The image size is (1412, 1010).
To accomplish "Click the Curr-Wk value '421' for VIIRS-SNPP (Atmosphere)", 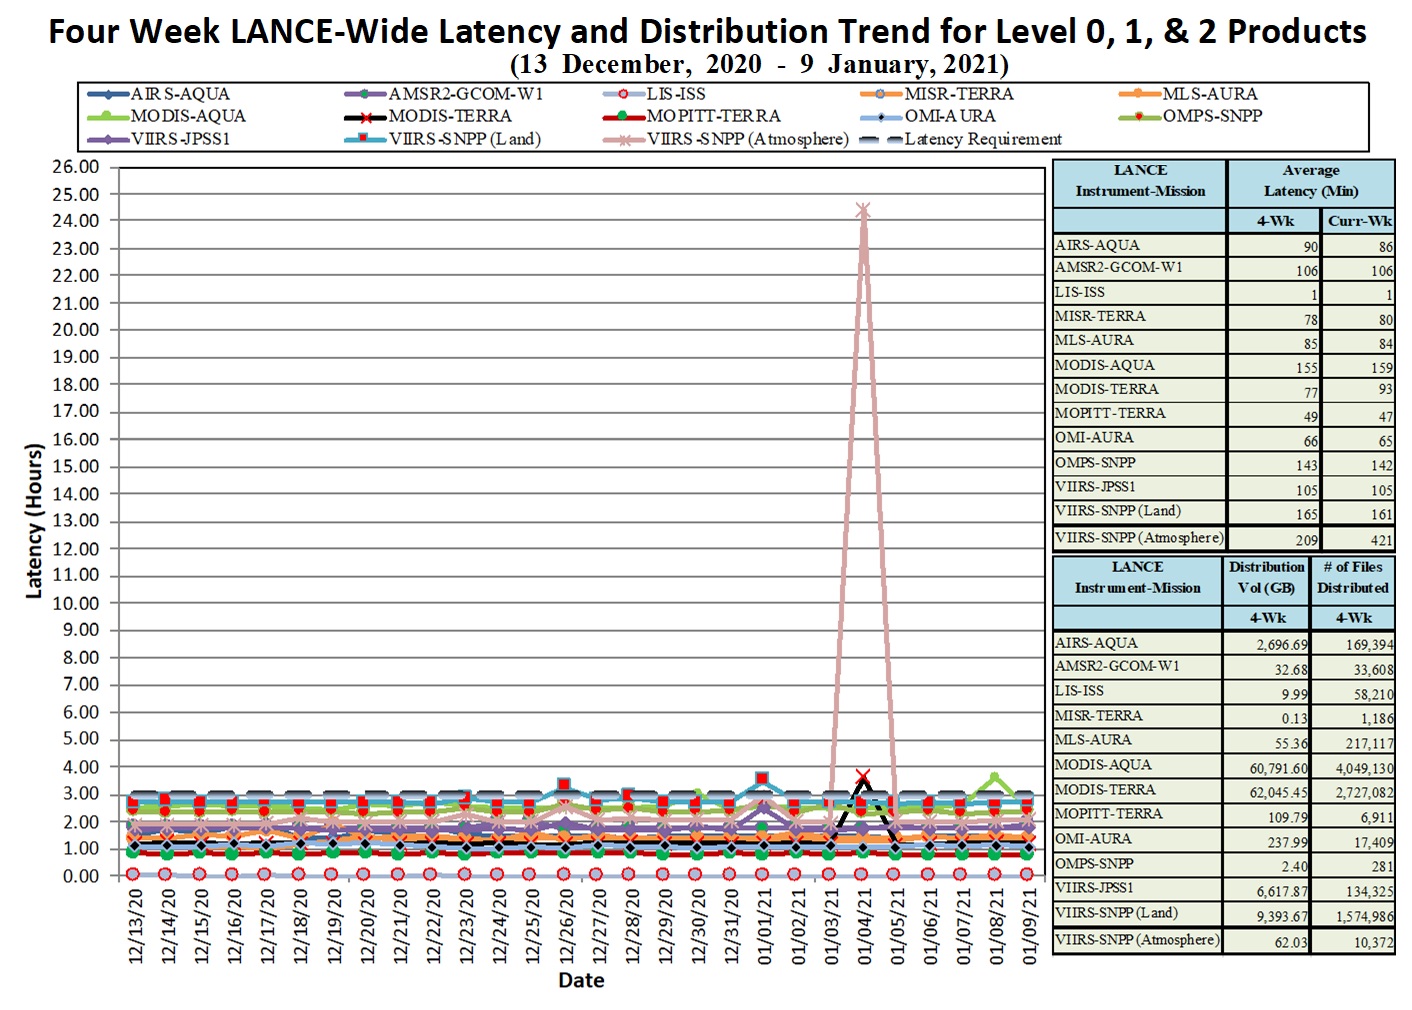I will tap(1381, 540).
